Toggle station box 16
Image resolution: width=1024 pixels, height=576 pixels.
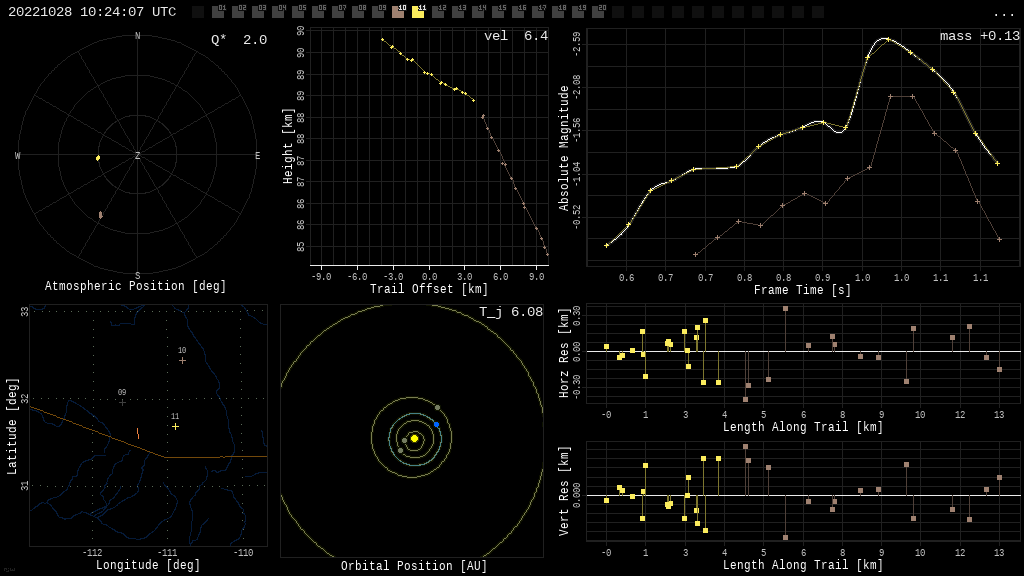pos(517,12)
